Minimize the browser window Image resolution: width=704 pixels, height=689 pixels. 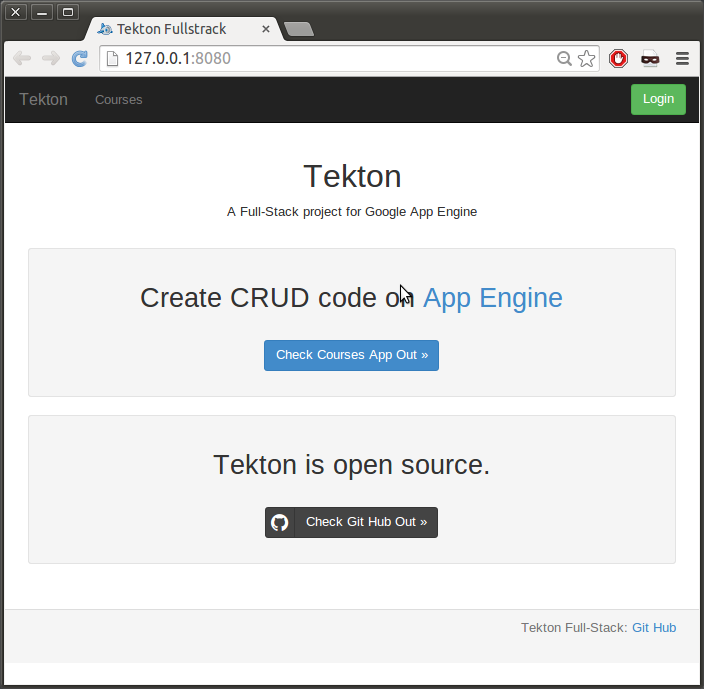[42, 12]
